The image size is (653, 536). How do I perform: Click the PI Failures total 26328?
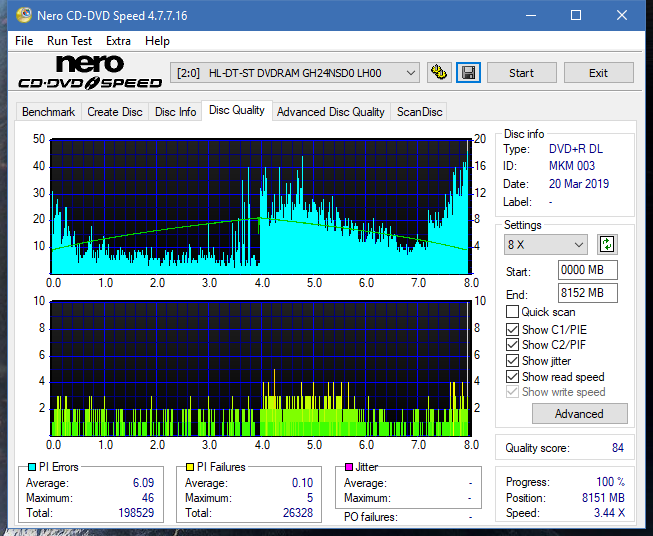click(x=297, y=513)
